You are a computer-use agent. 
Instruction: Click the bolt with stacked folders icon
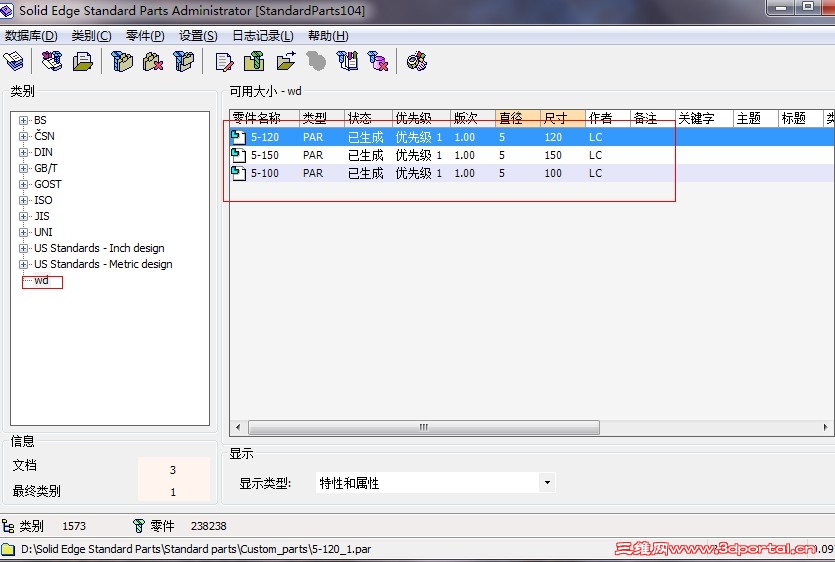tap(184, 61)
